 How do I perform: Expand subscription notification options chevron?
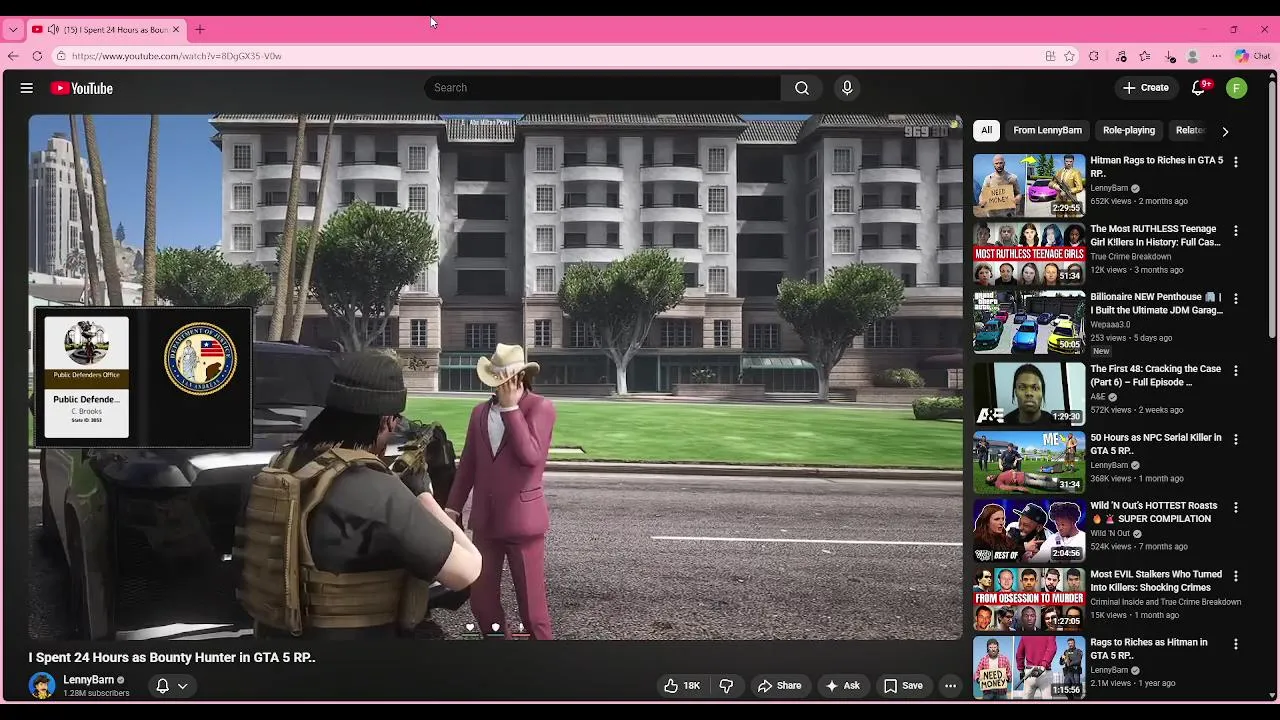click(x=183, y=686)
